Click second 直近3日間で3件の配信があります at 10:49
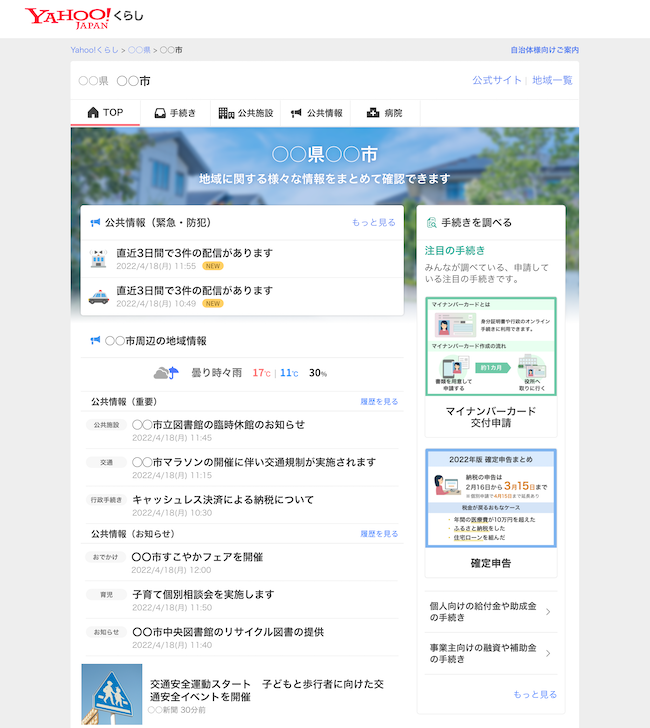This screenshot has height=728, width=650. (195, 291)
